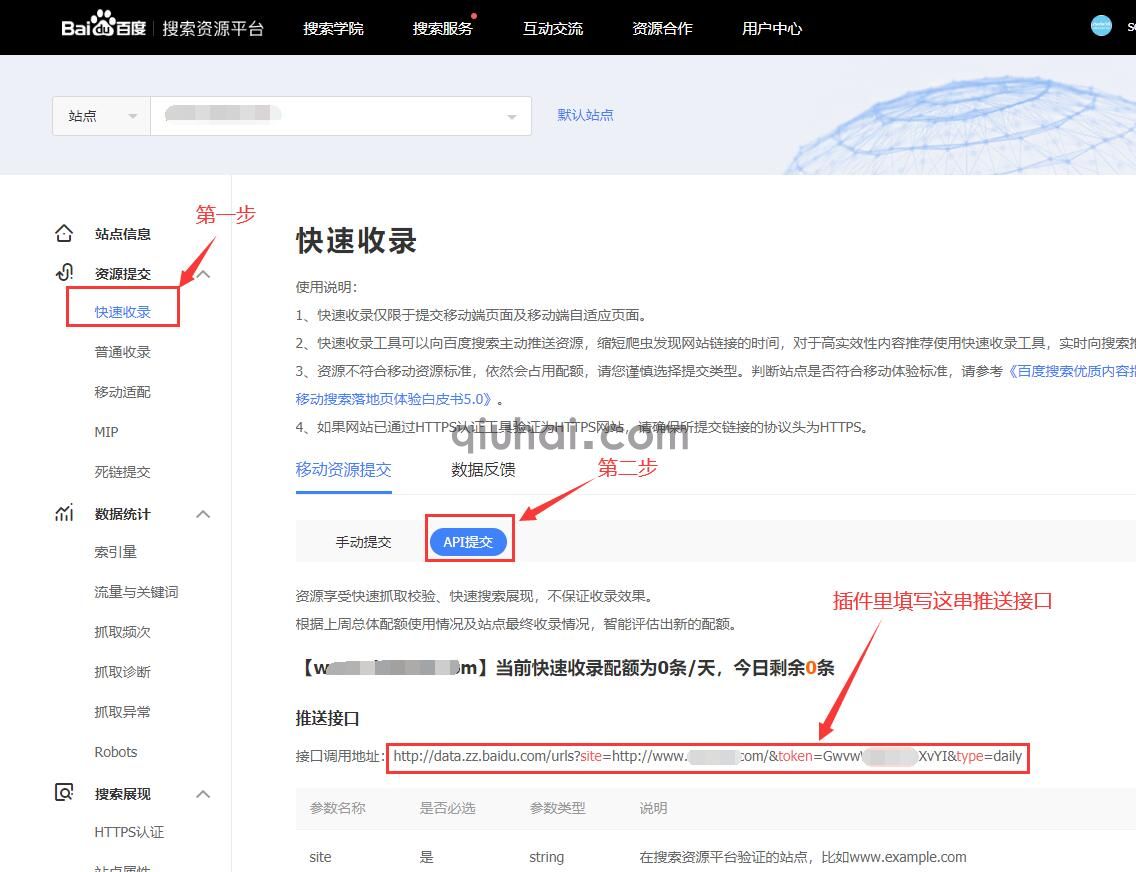The image size is (1136, 872).
Task: Switch to the 数据反馈 tab
Action: [483, 469]
